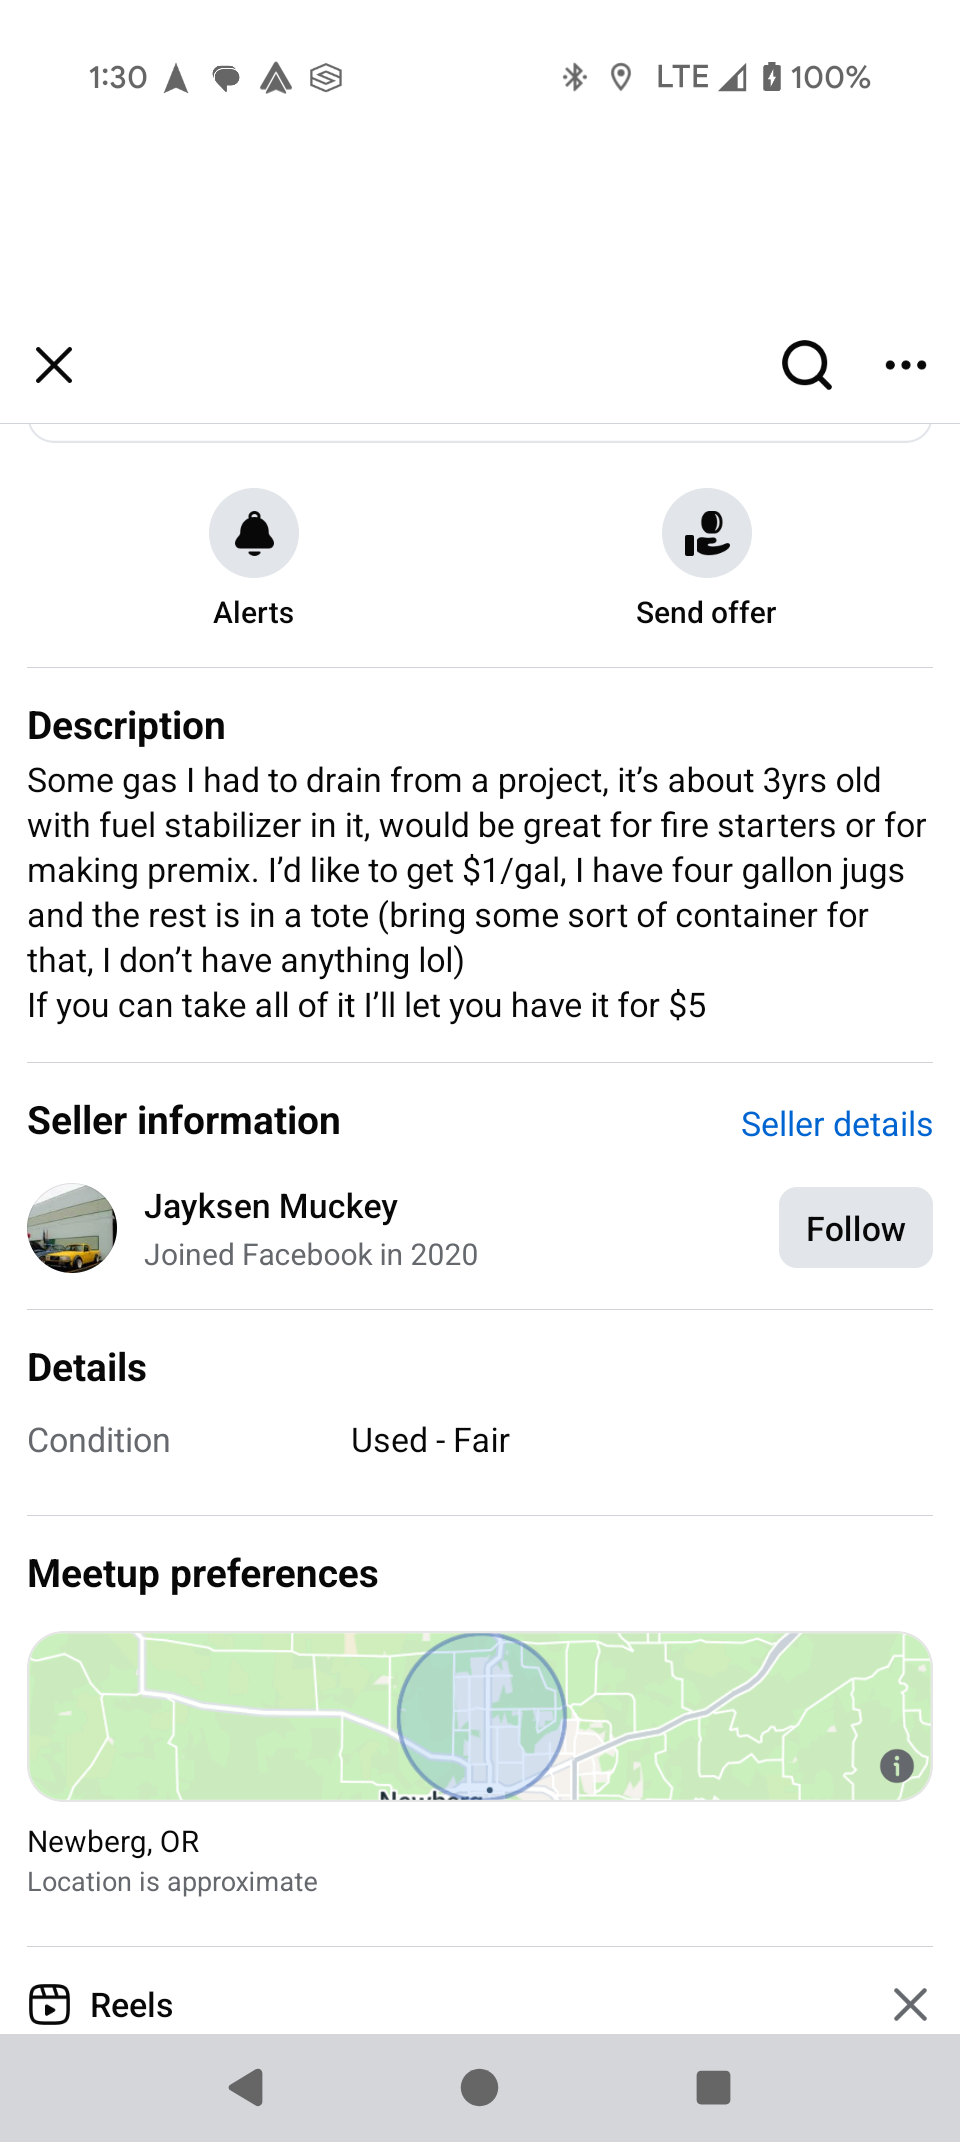Open search with the magnifying glass icon
This screenshot has width=960, height=2142.
(x=806, y=365)
